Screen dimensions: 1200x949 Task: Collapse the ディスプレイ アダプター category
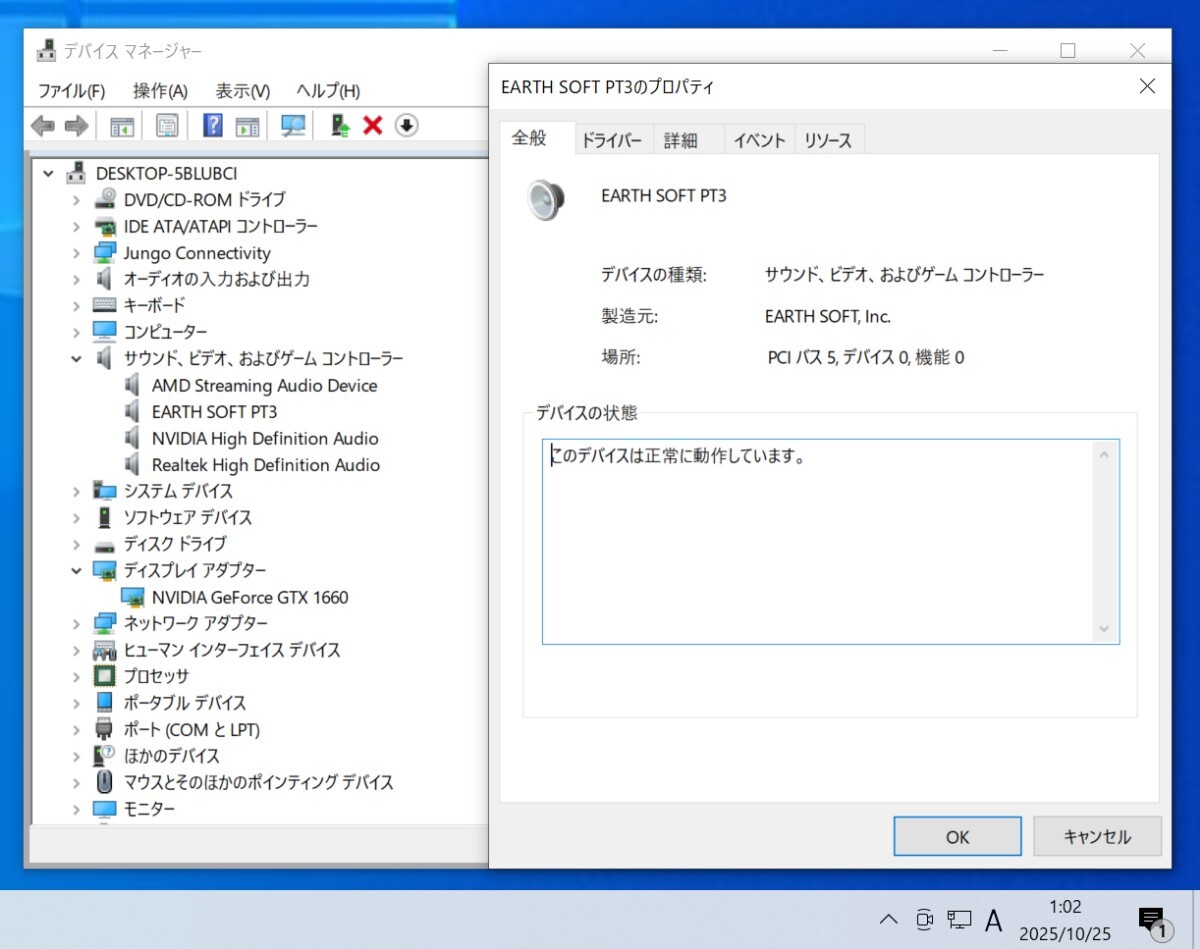[77, 570]
